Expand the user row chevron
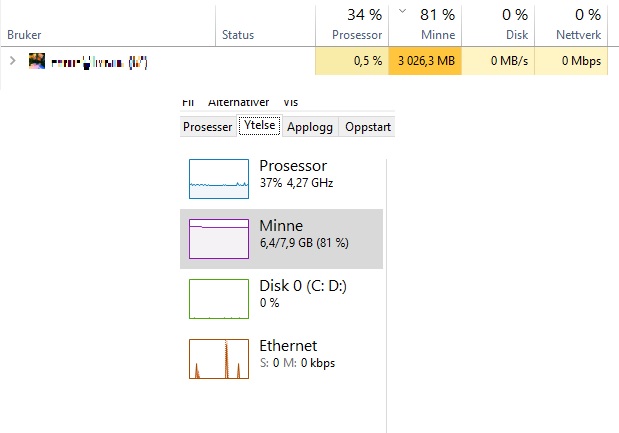The width and height of the screenshot is (619, 433). point(12,61)
